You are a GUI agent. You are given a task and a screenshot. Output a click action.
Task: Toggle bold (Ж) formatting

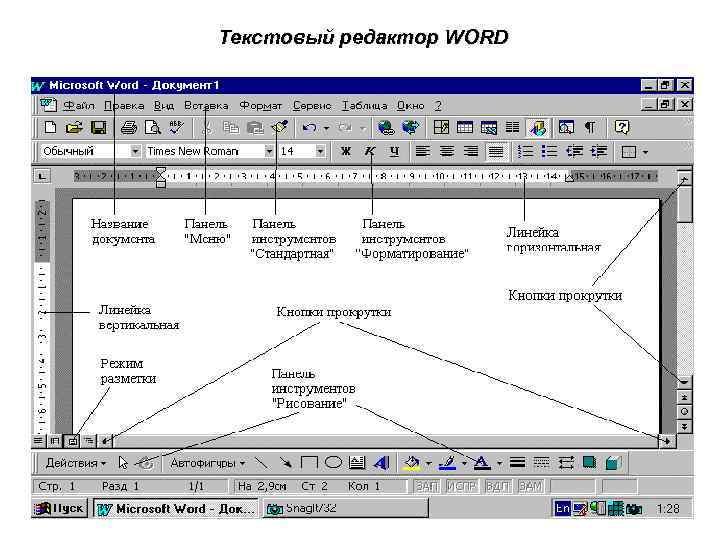[346, 151]
